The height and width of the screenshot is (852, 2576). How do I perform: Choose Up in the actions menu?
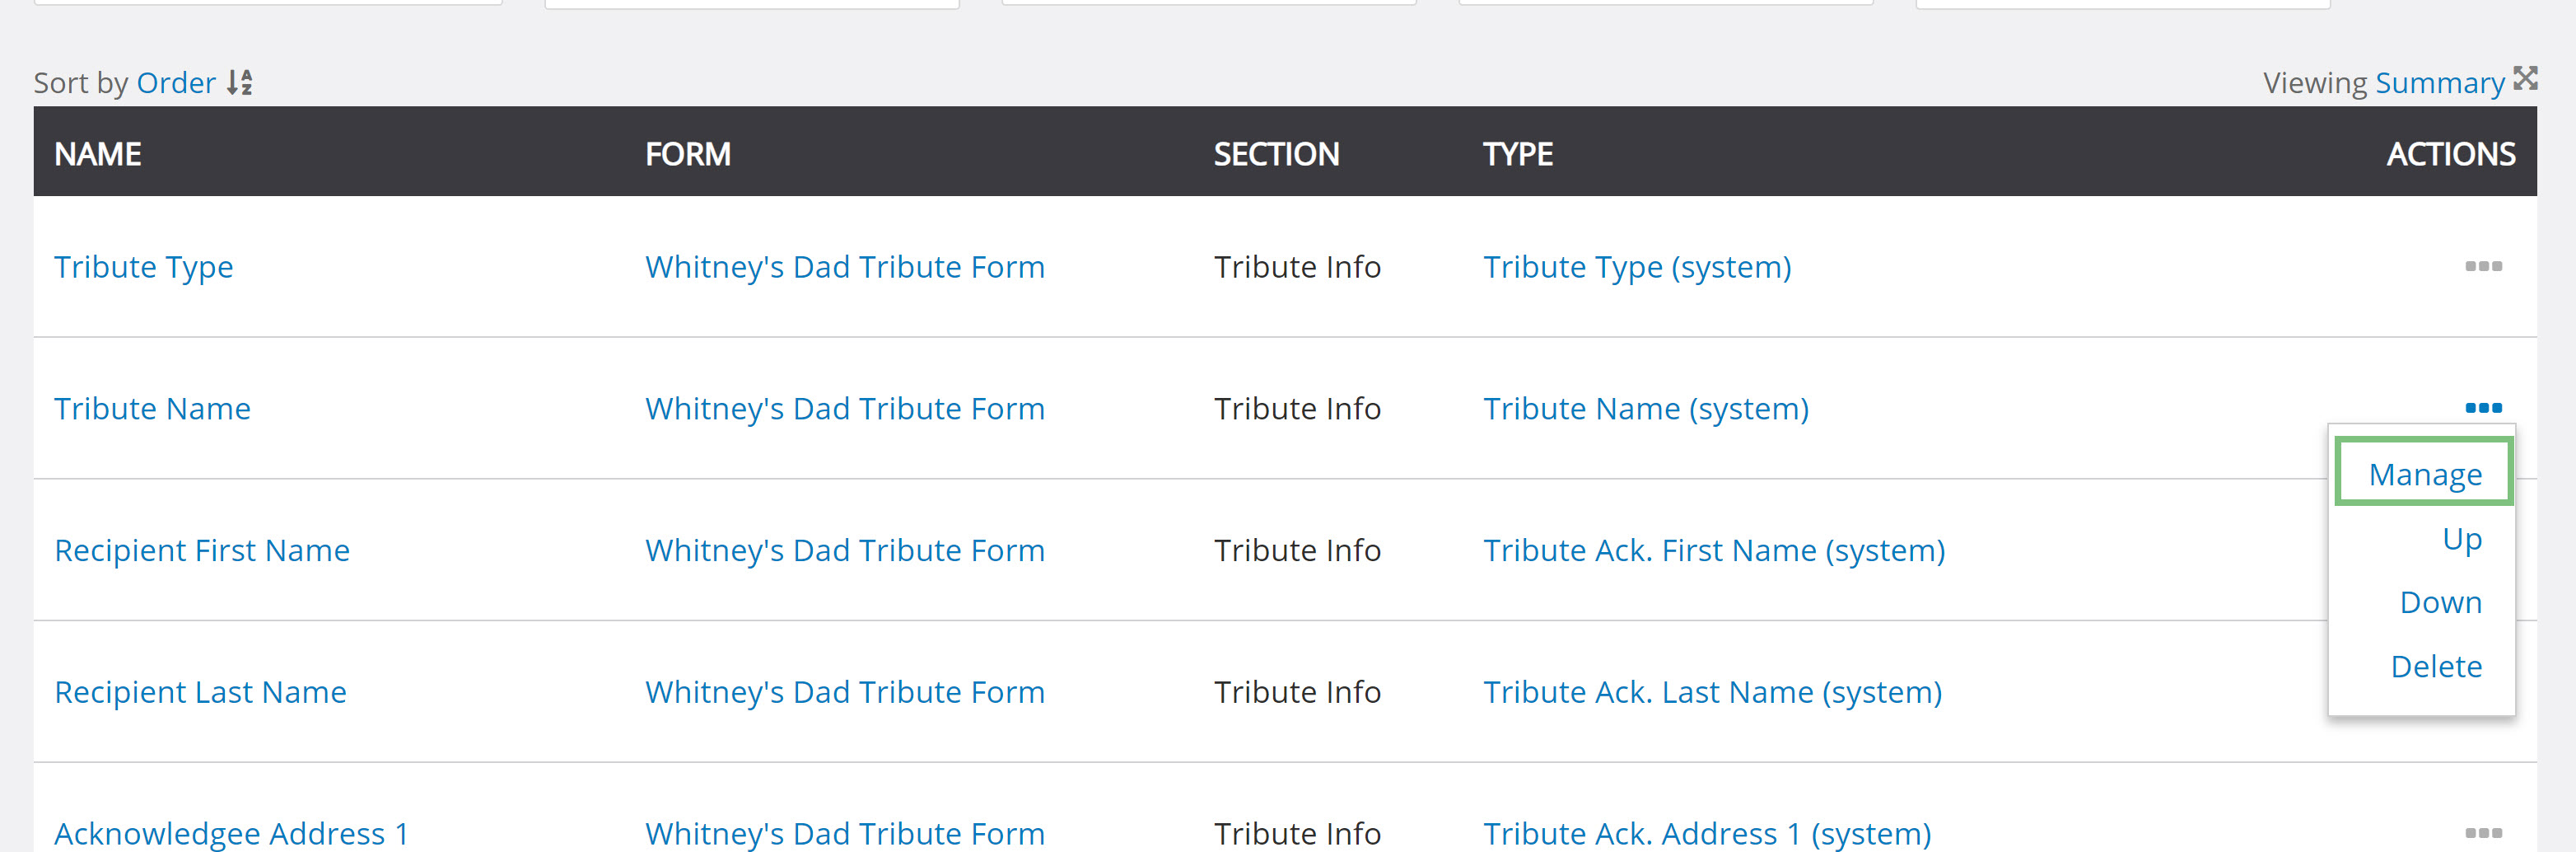[2461, 538]
